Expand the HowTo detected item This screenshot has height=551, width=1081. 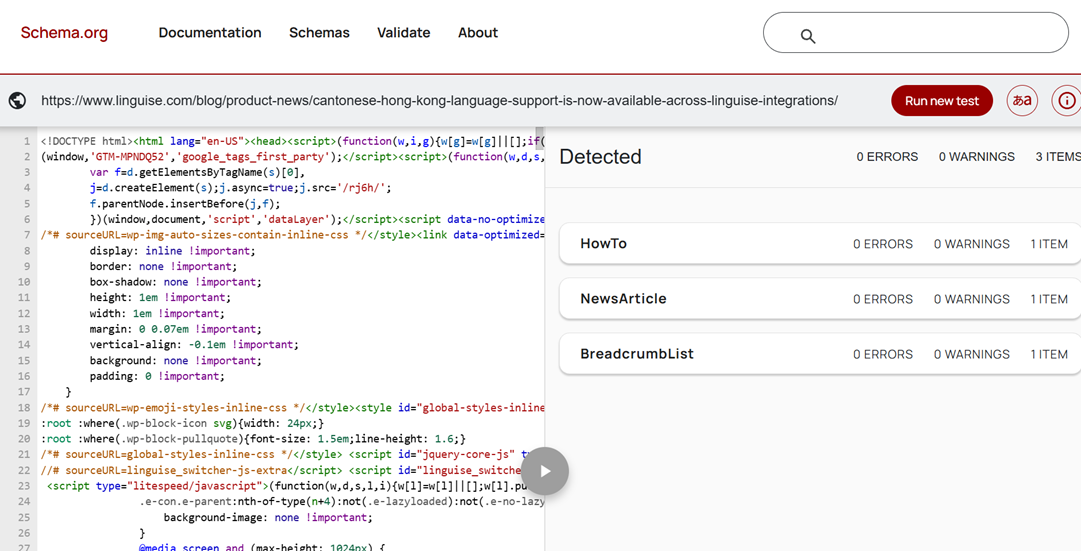click(820, 243)
